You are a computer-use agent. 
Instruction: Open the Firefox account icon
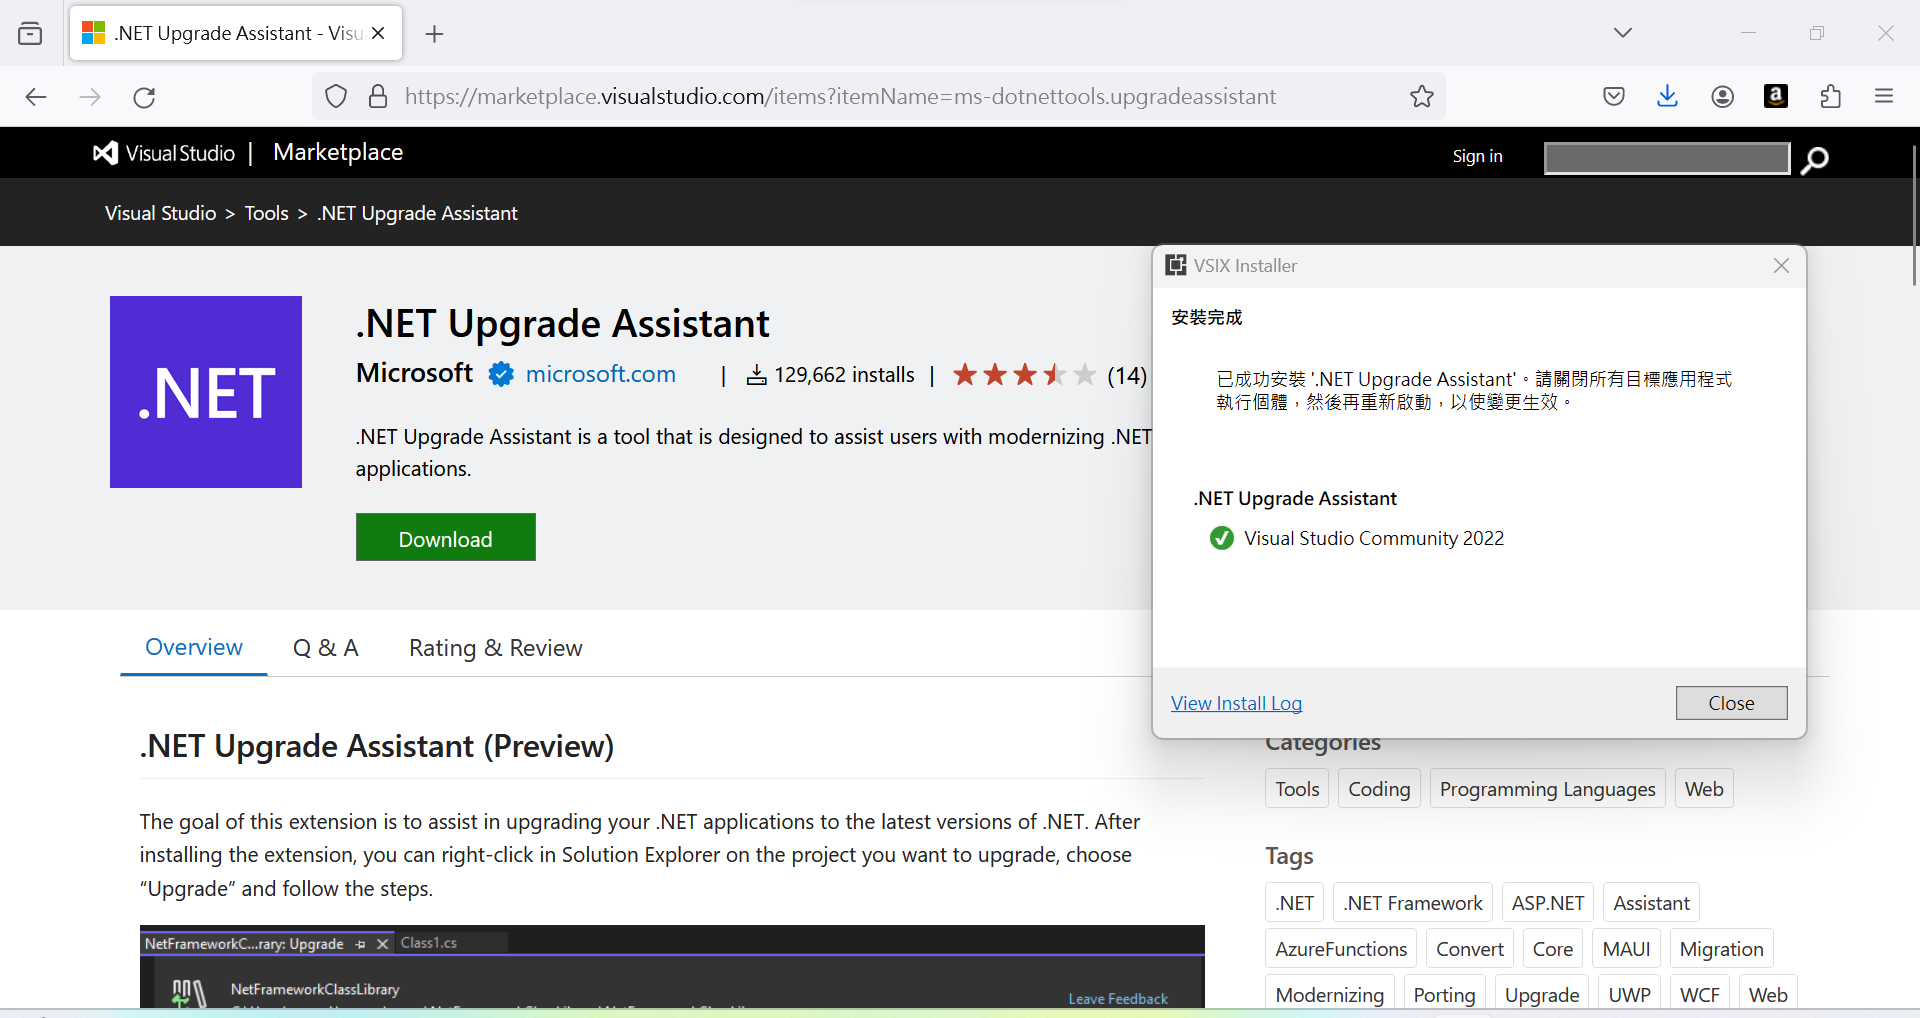[x=1722, y=96]
